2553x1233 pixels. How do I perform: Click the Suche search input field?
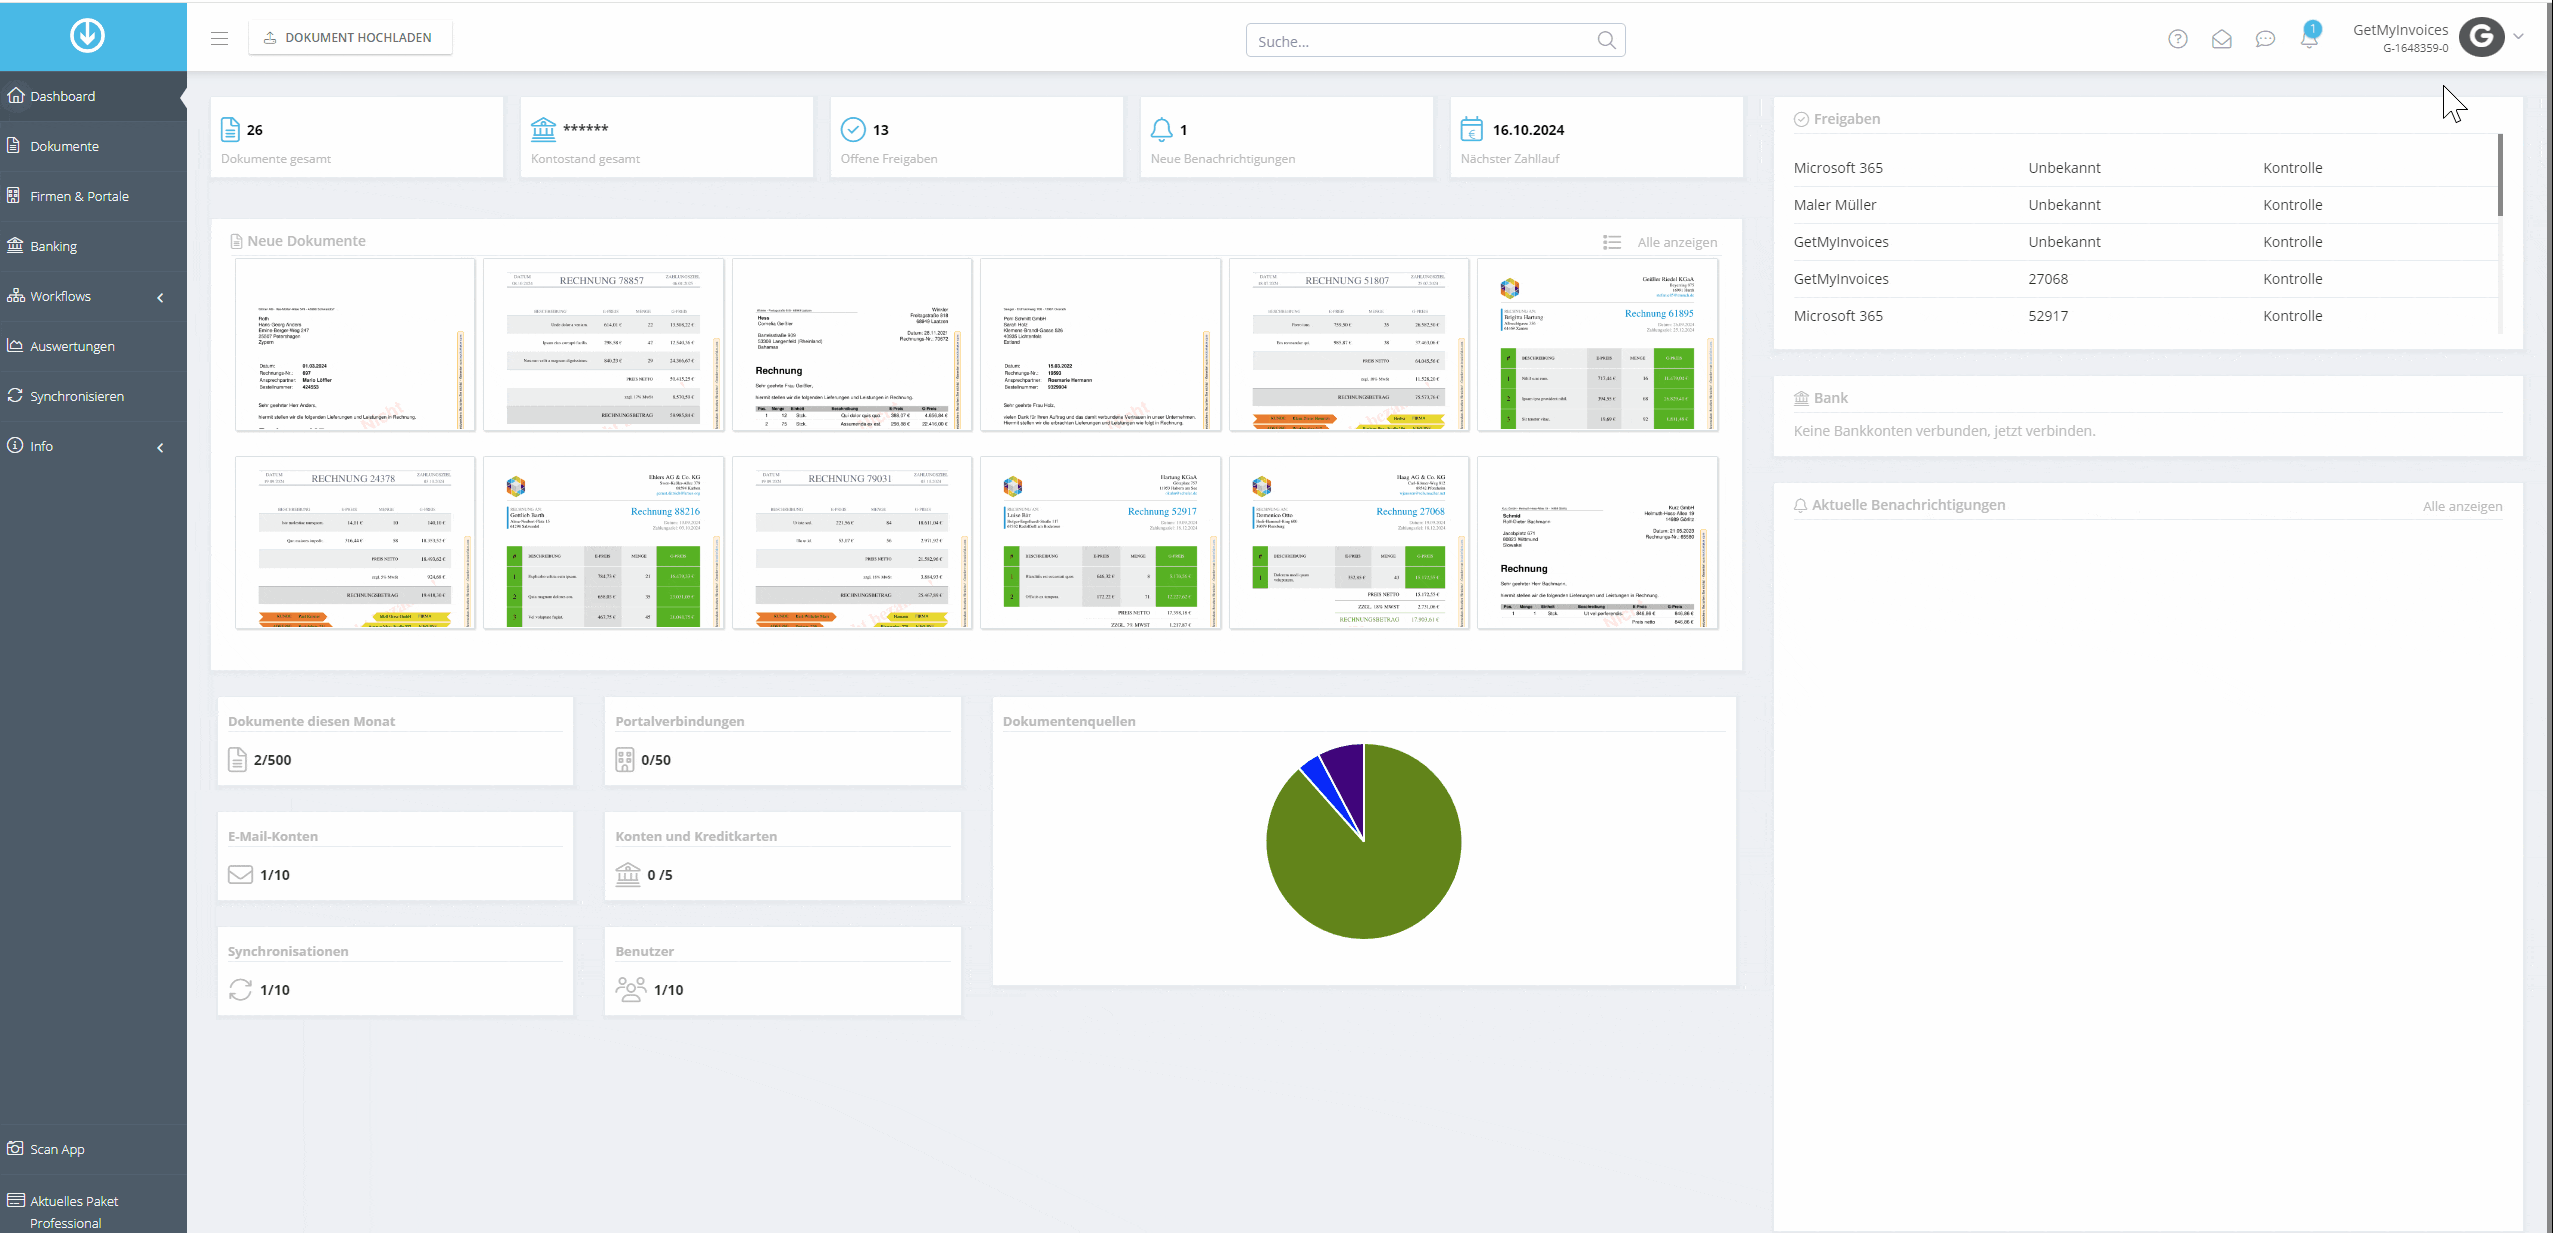pos(1435,41)
